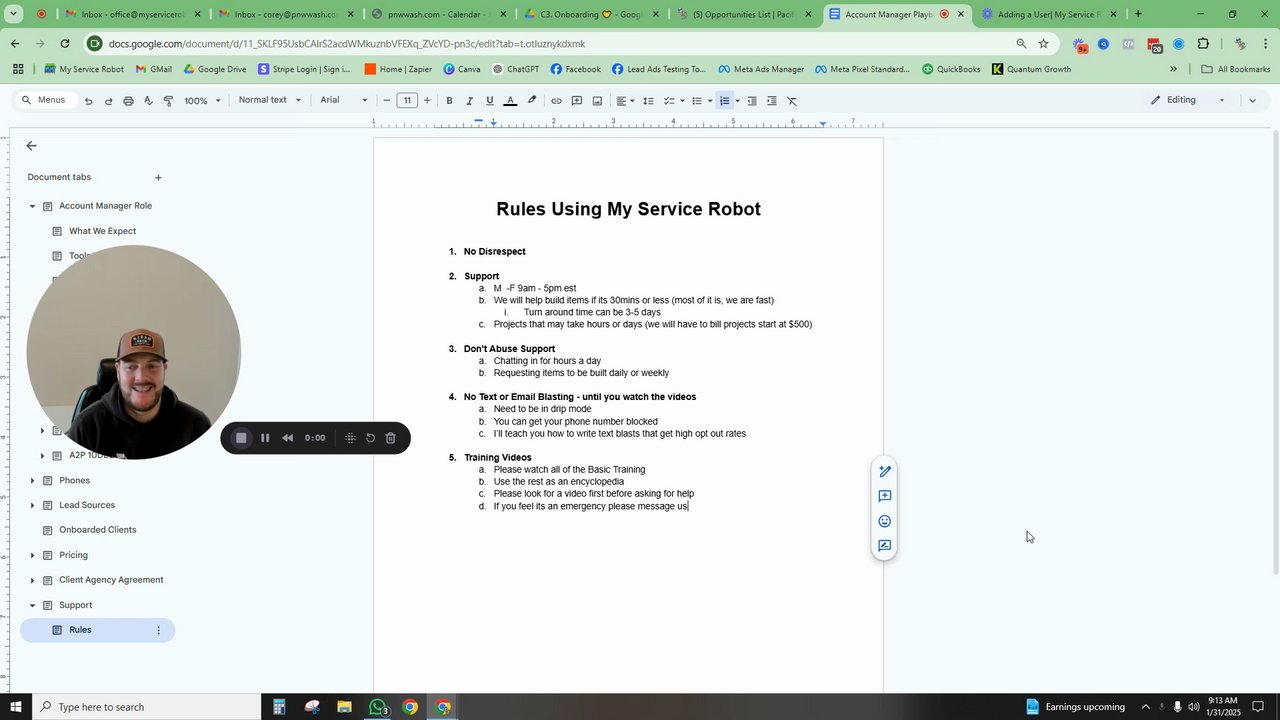This screenshot has height=720, width=1280.
Task: Decrease the paragraph indent
Action: tap(752, 101)
